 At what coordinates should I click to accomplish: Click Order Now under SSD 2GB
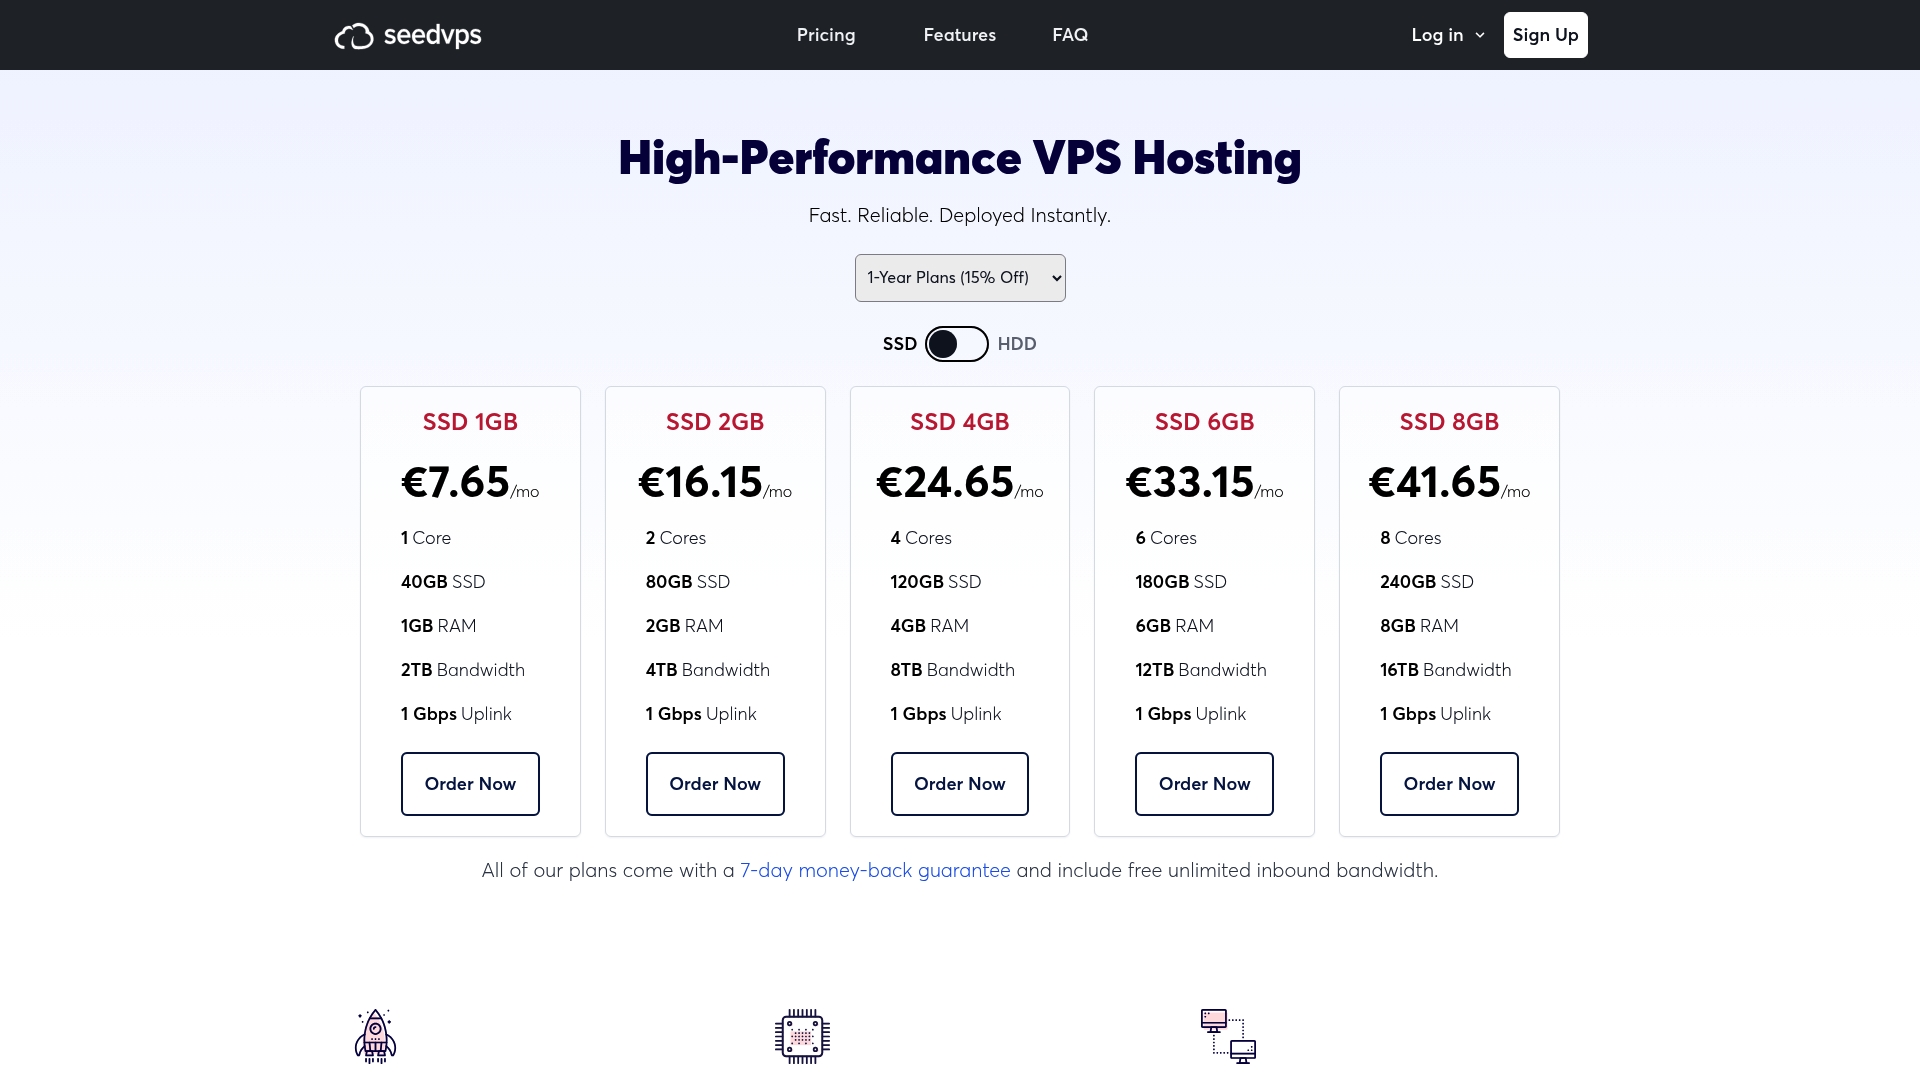coord(715,784)
